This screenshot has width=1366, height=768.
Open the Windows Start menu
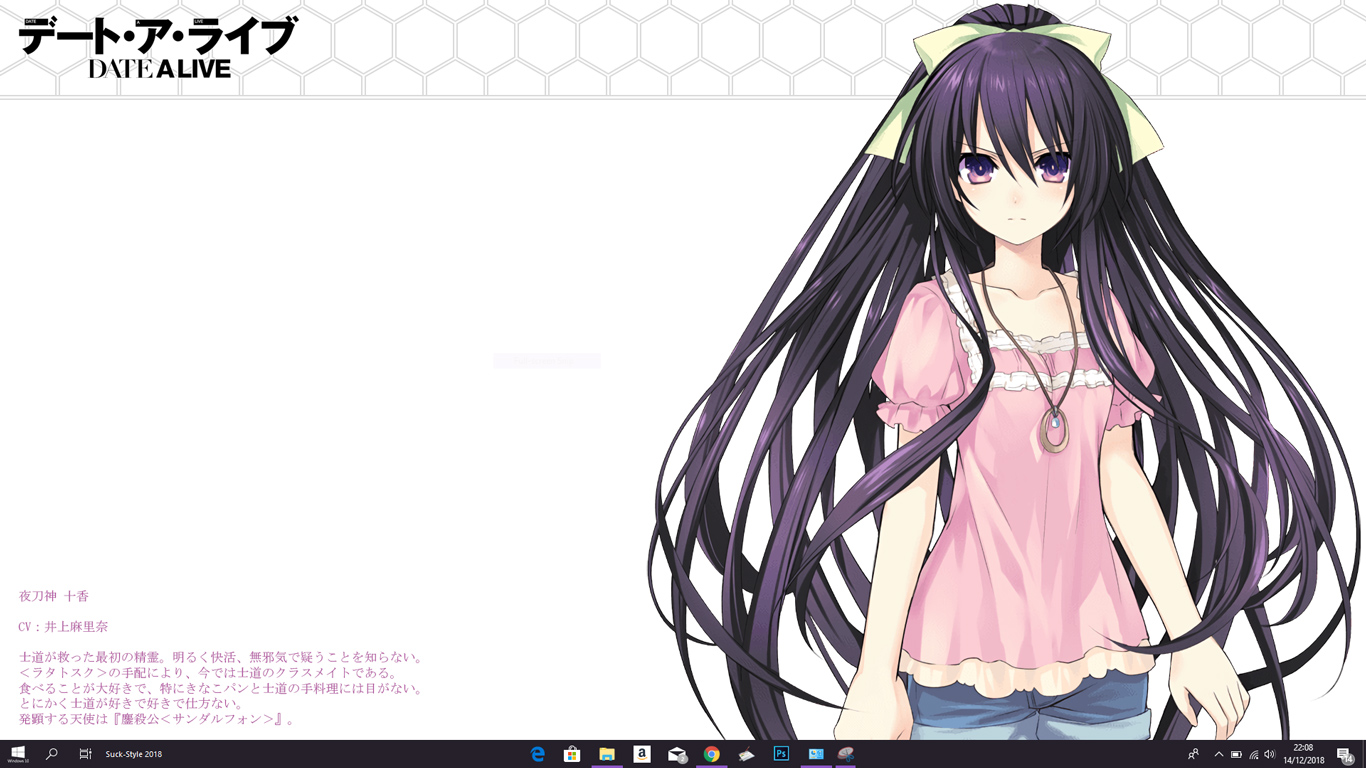(17, 754)
